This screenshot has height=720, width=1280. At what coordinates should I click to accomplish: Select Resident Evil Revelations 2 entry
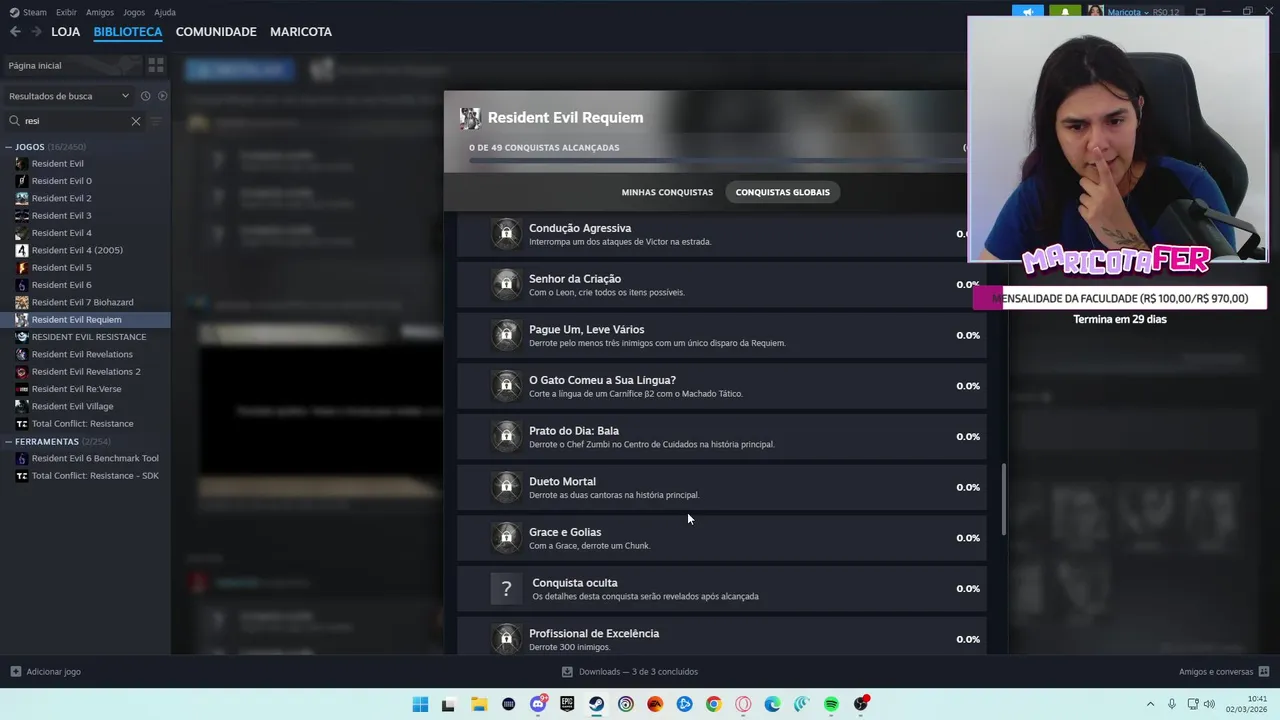86,371
